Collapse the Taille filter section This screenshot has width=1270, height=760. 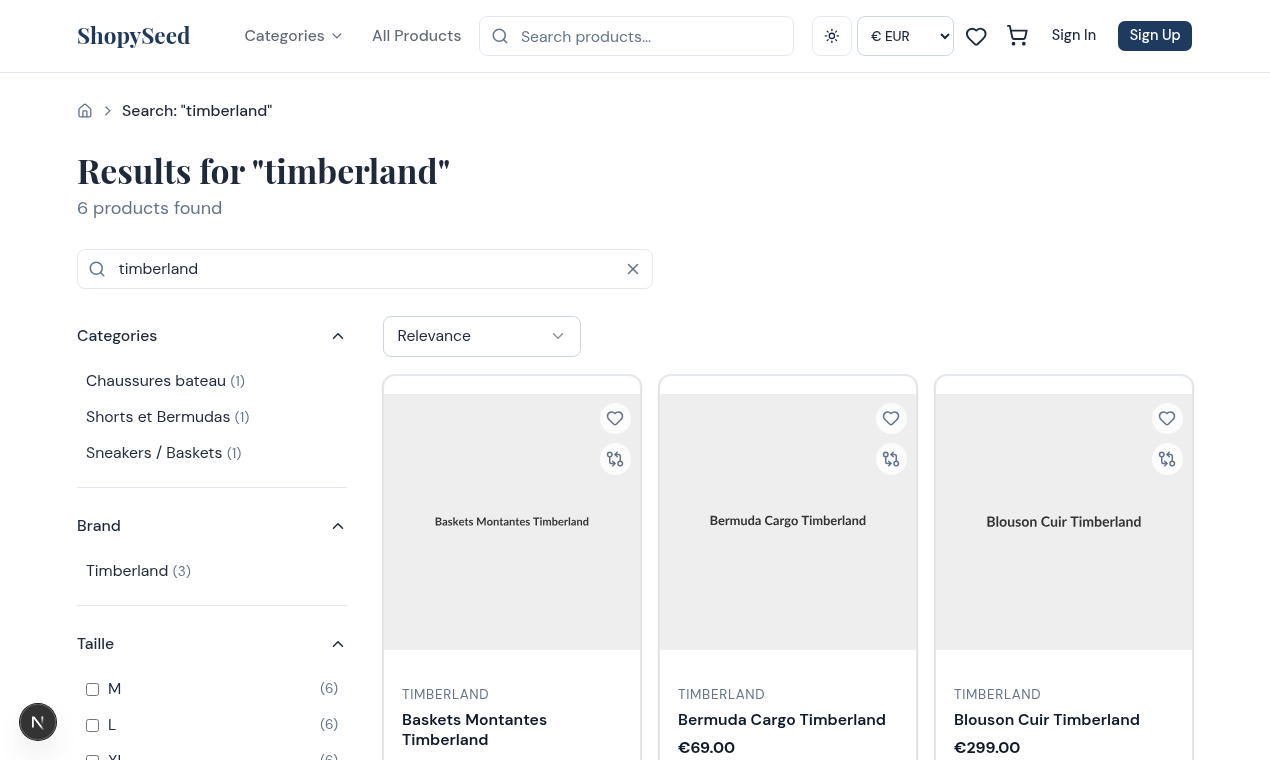point(212,644)
